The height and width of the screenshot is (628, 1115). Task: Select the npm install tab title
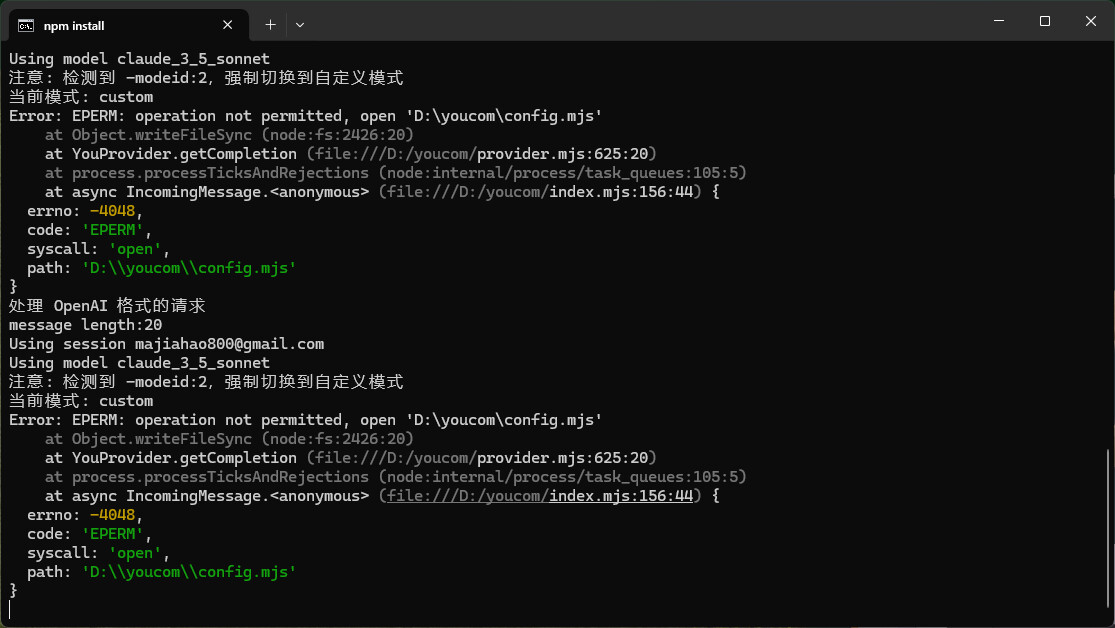74,25
